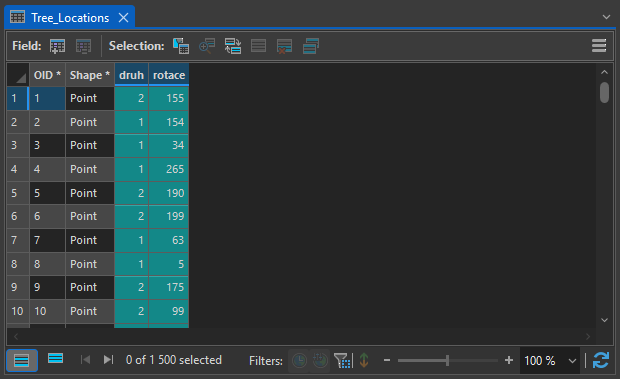Click the Copy Selection icon
The image size is (620, 379).
pyautogui.click(x=311, y=46)
